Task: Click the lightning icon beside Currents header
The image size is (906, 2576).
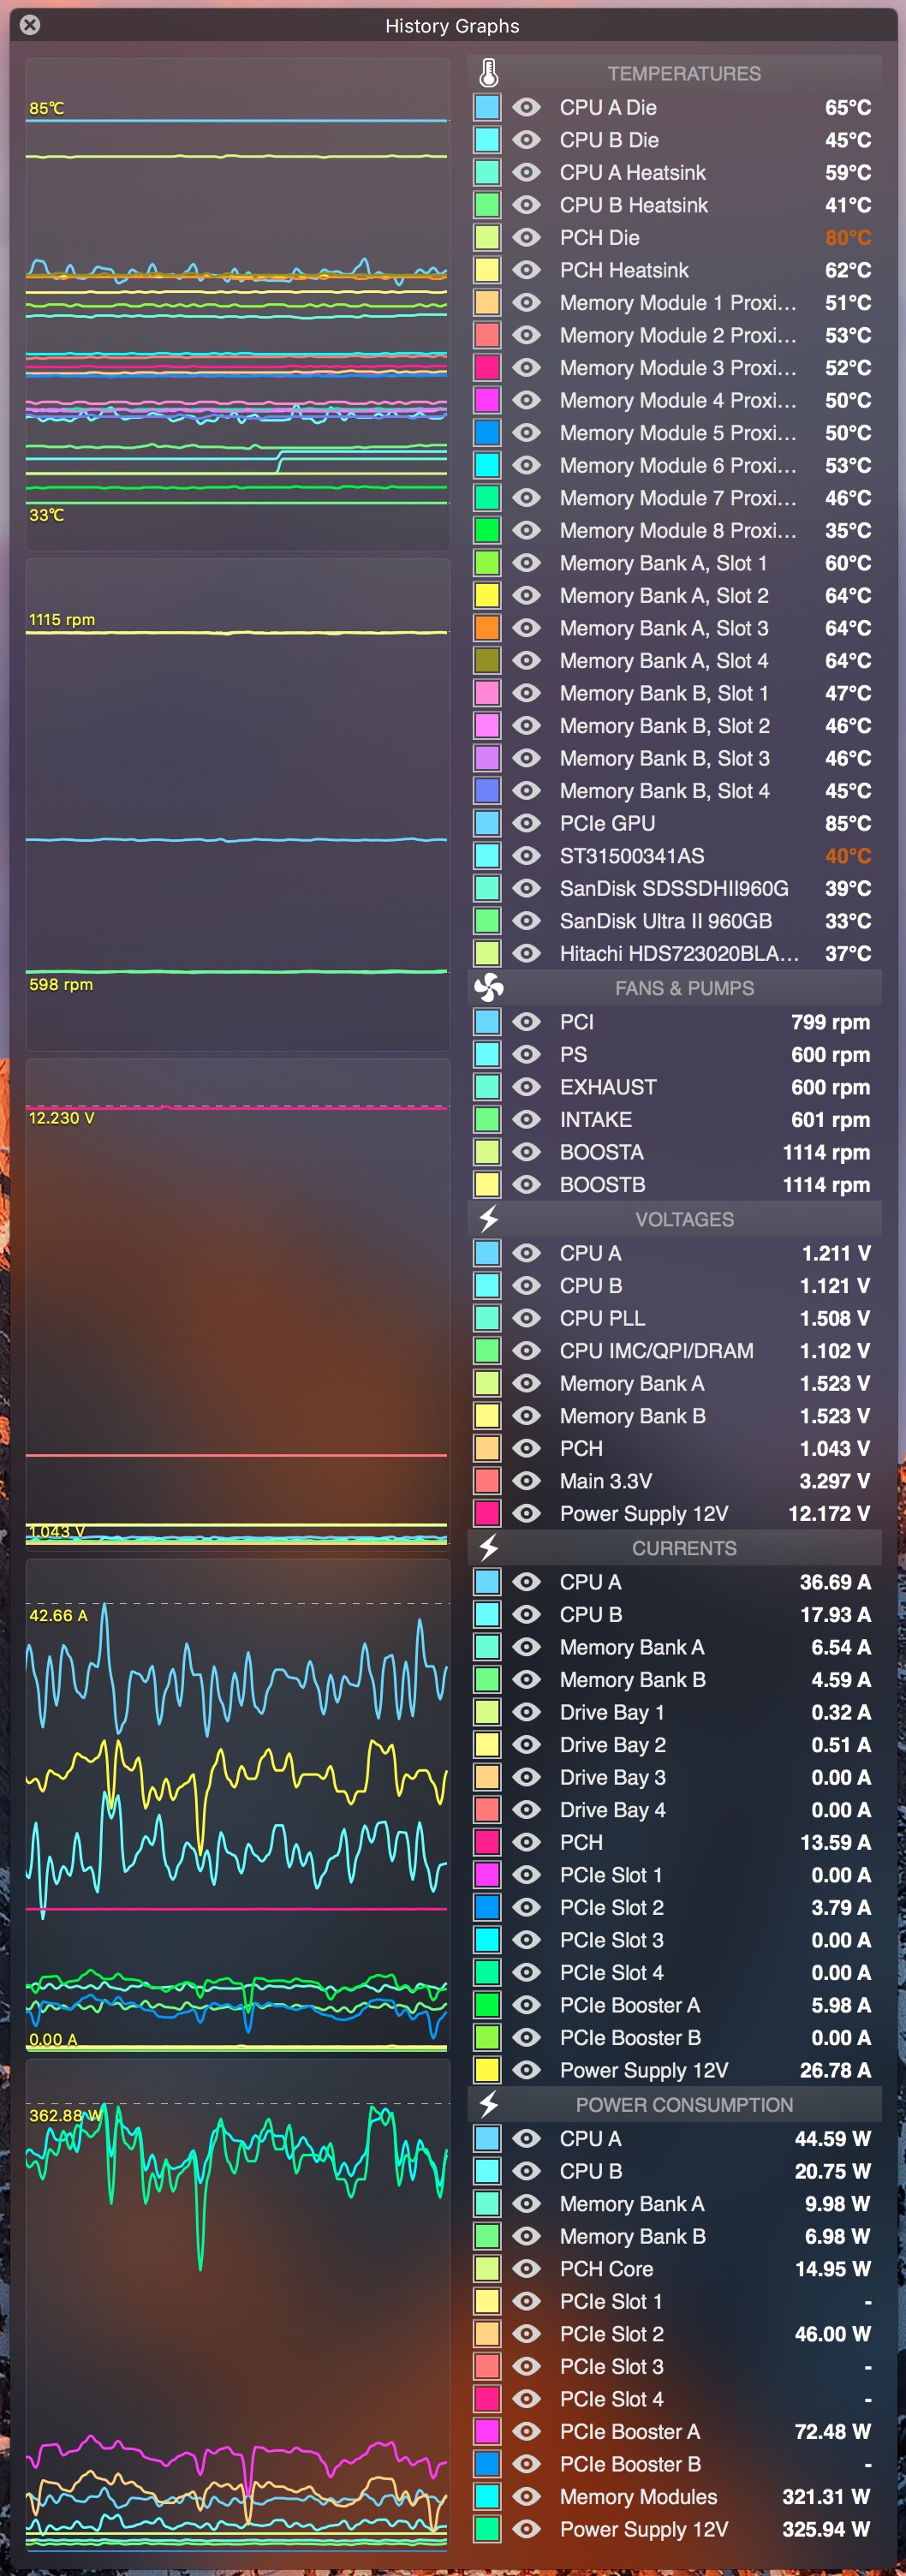Action: pyautogui.click(x=488, y=1548)
